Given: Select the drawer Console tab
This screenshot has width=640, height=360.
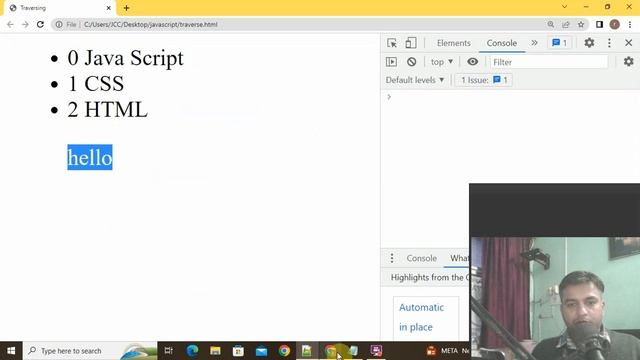Looking at the screenshot, I should coord(422,258).
